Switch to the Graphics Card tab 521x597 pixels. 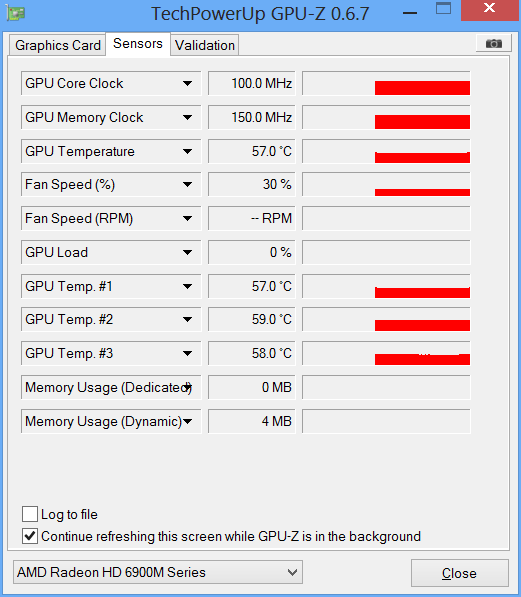(x=58, y=45)
